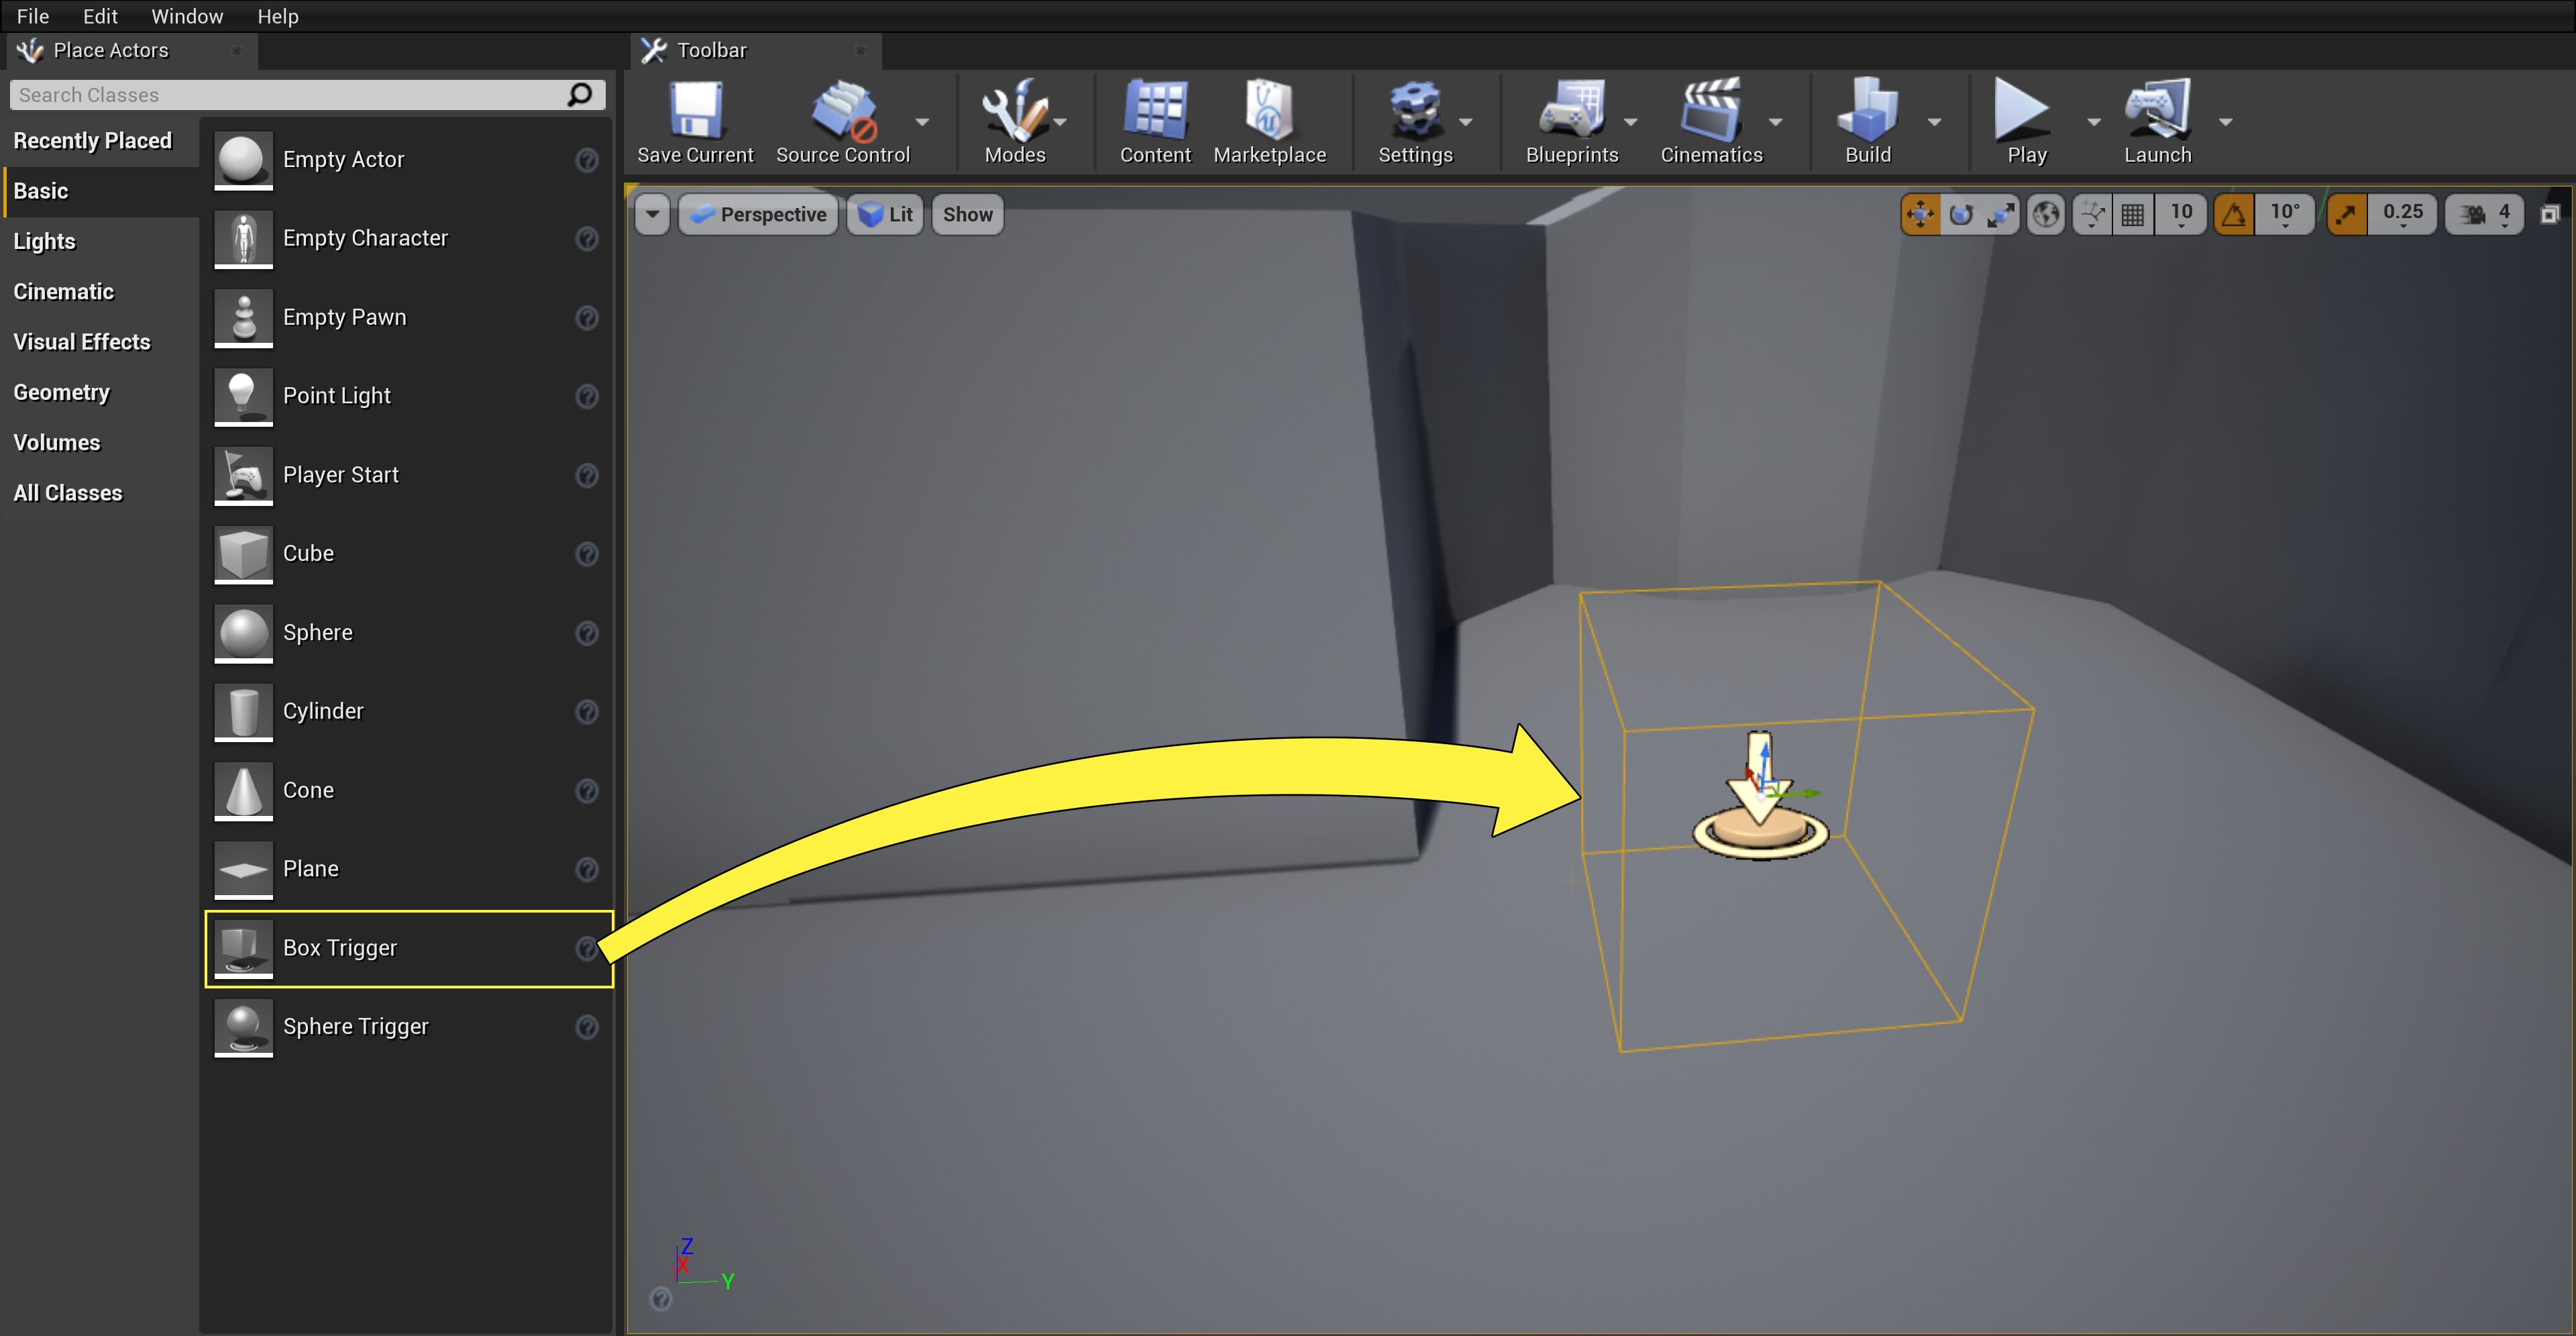Select the Sphere Trigger actor thumbnail
The height and width of the screenshot is (1336, 2576).
point(243,1027)
